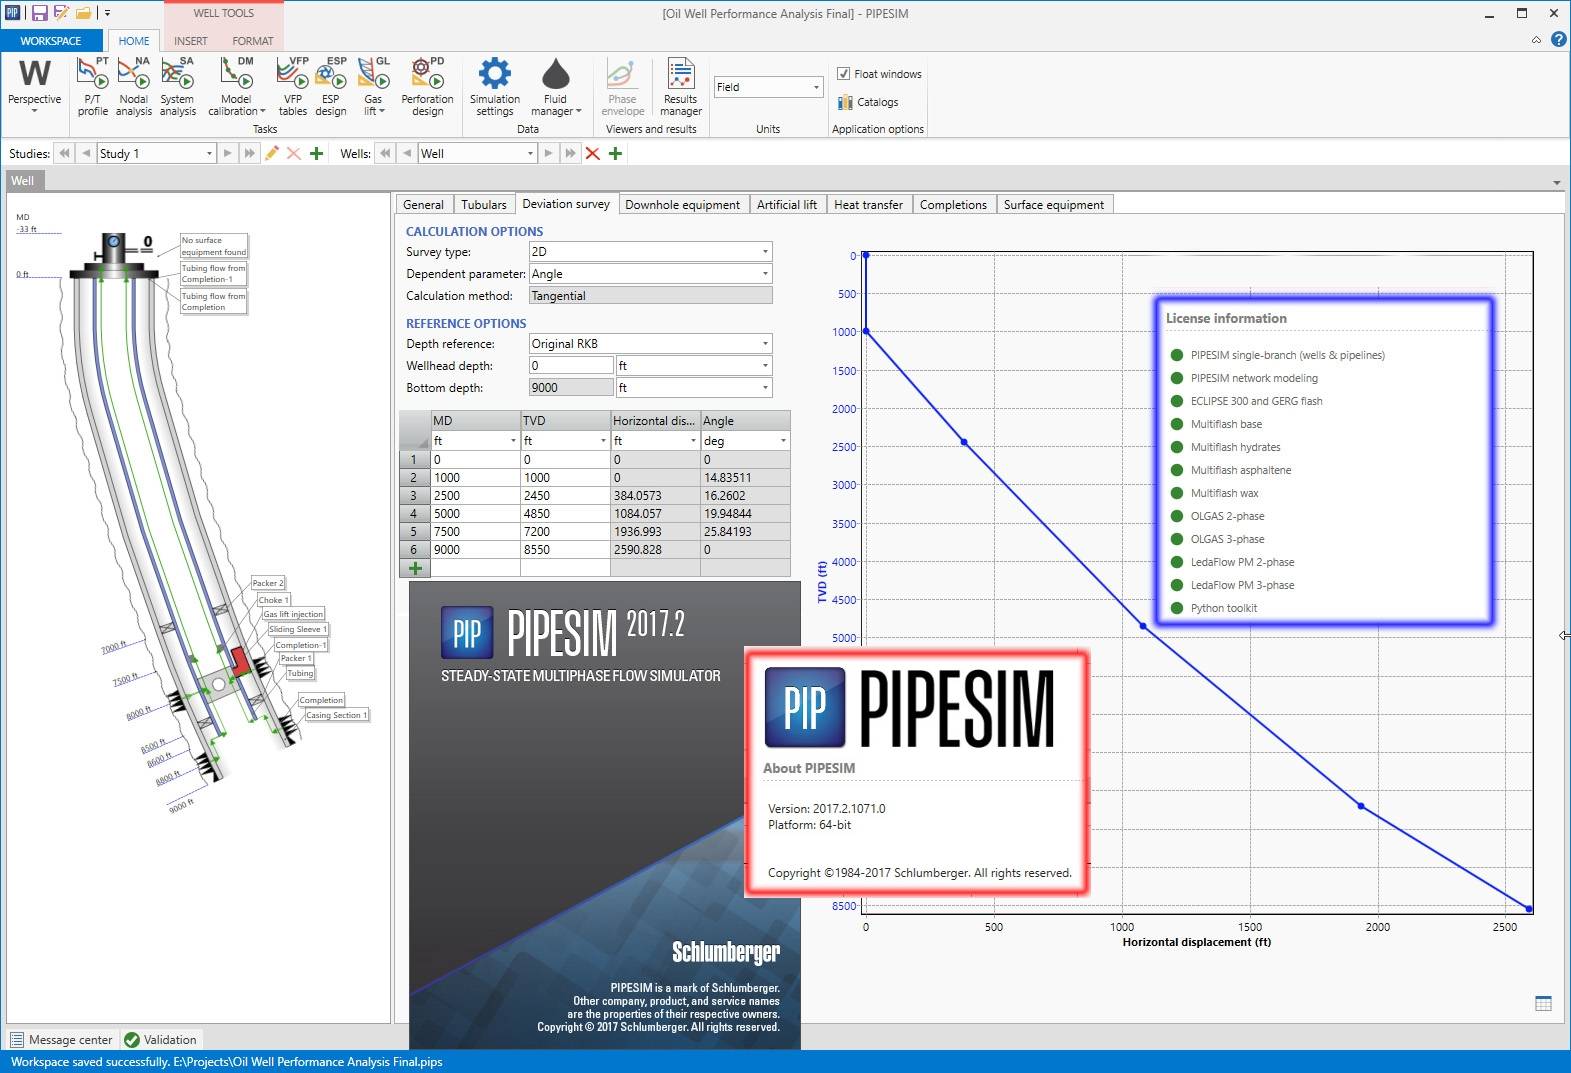The width and height of the screenshot is (1571, 1073).
Task: Delete well with red X beside Wells
Action: point(592,153)
